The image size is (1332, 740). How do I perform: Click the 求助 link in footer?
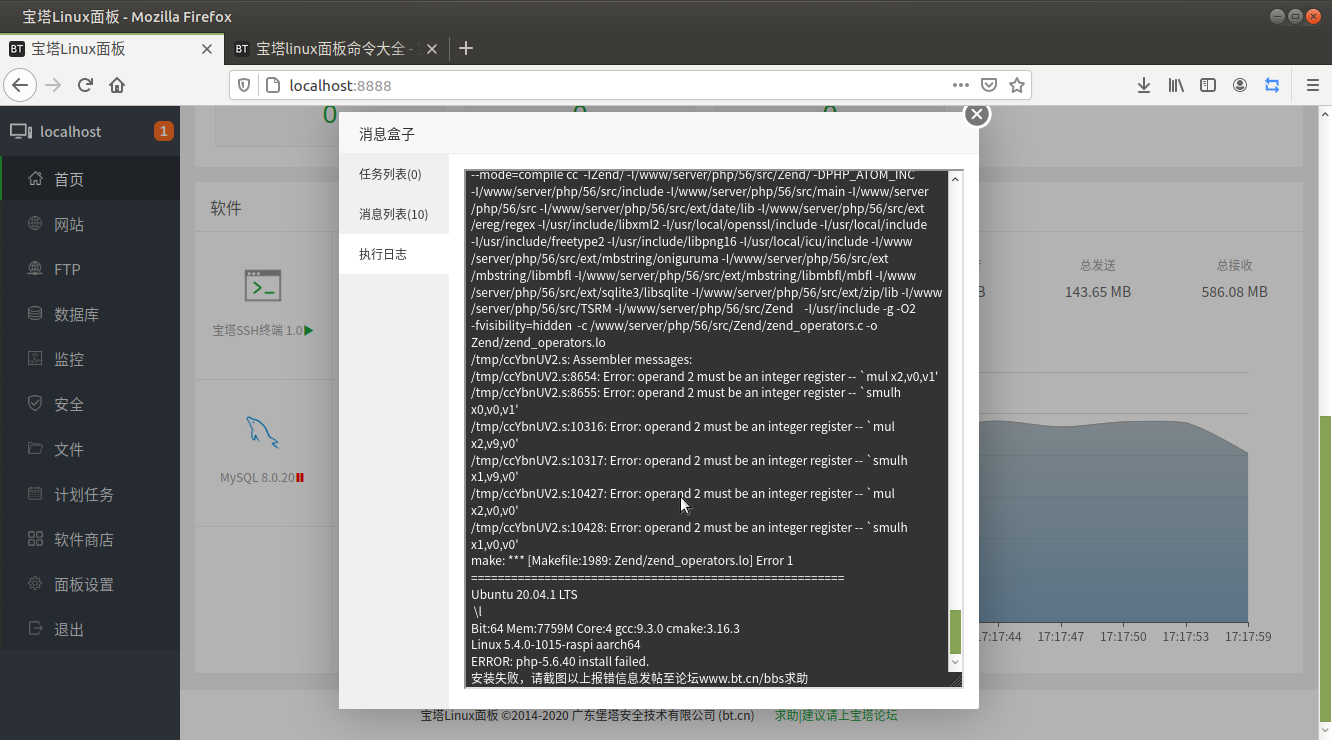coord(786,715)
